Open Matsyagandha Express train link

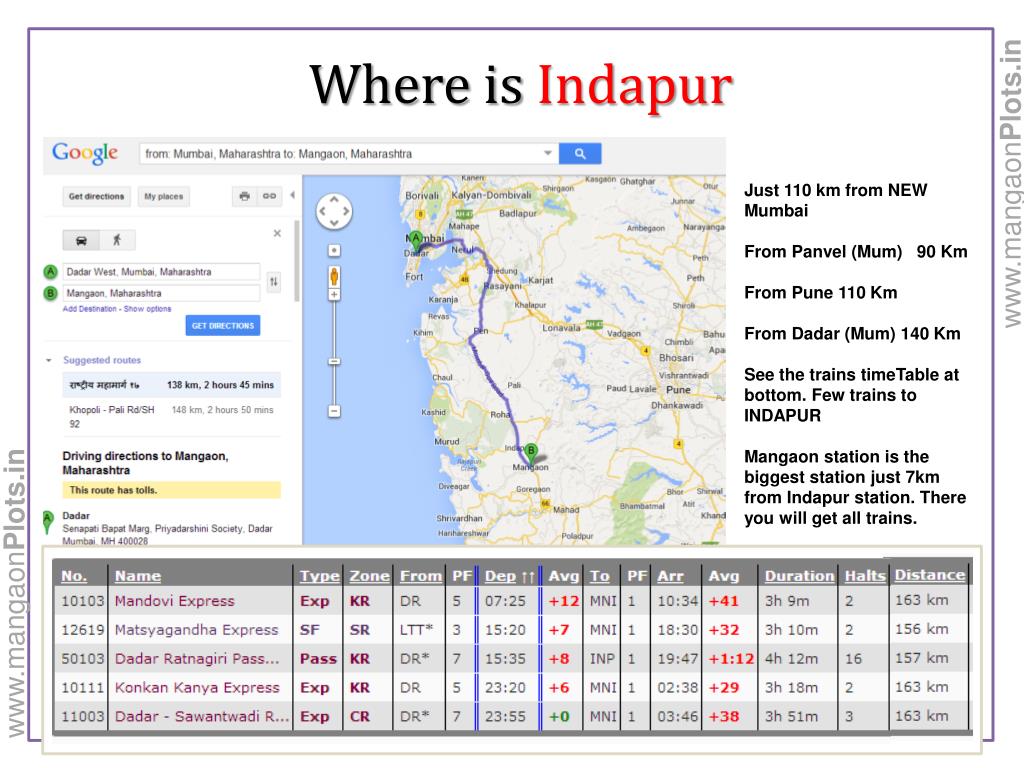(x=197, y=630)
